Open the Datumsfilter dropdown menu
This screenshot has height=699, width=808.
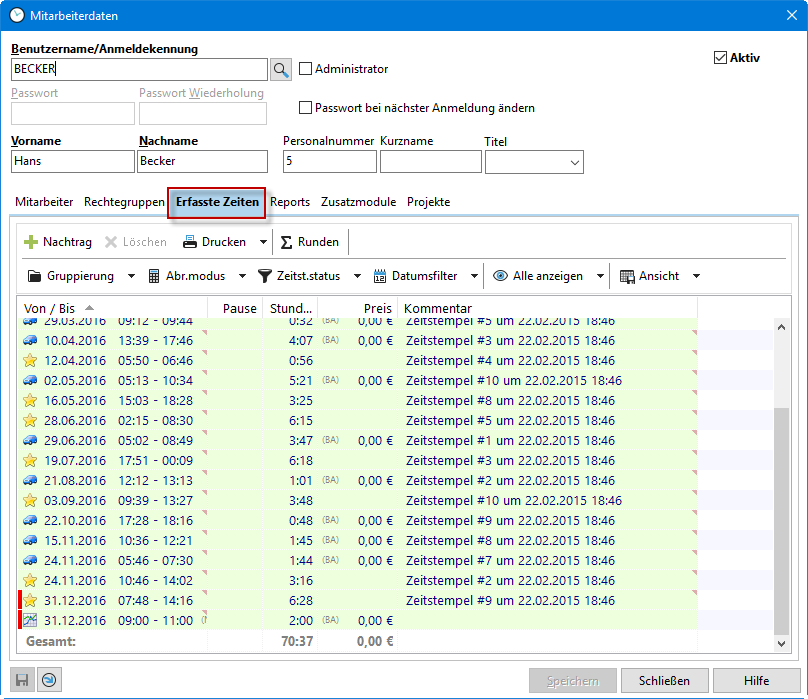[473, 276]
